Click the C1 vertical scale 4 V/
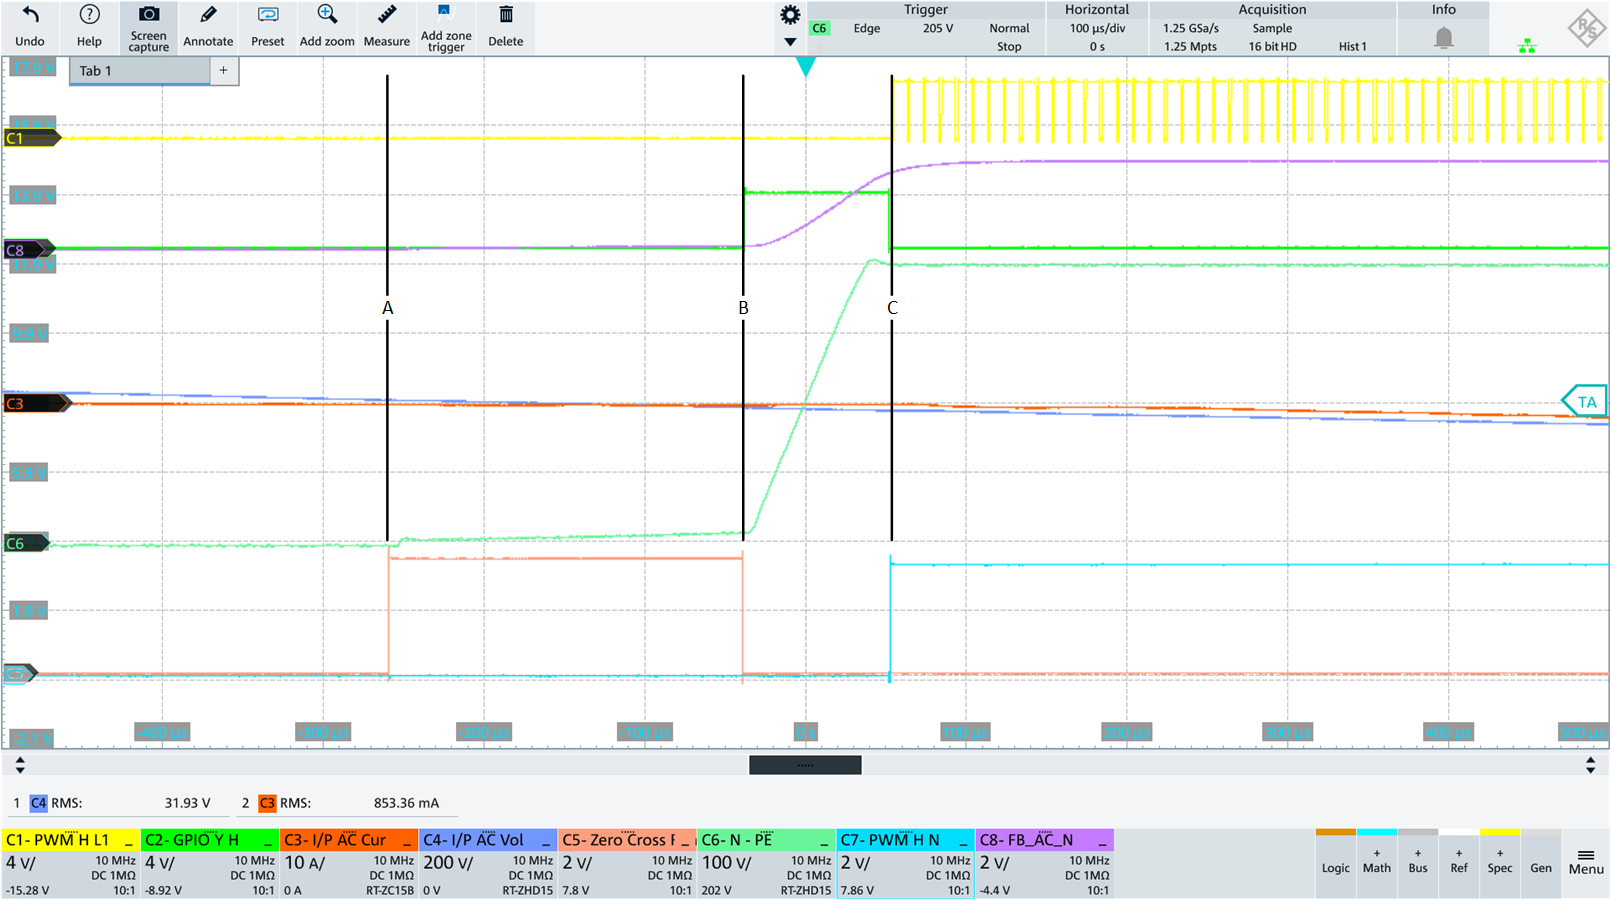This screenshot has height=900, width=1611. tap(21, 863)
